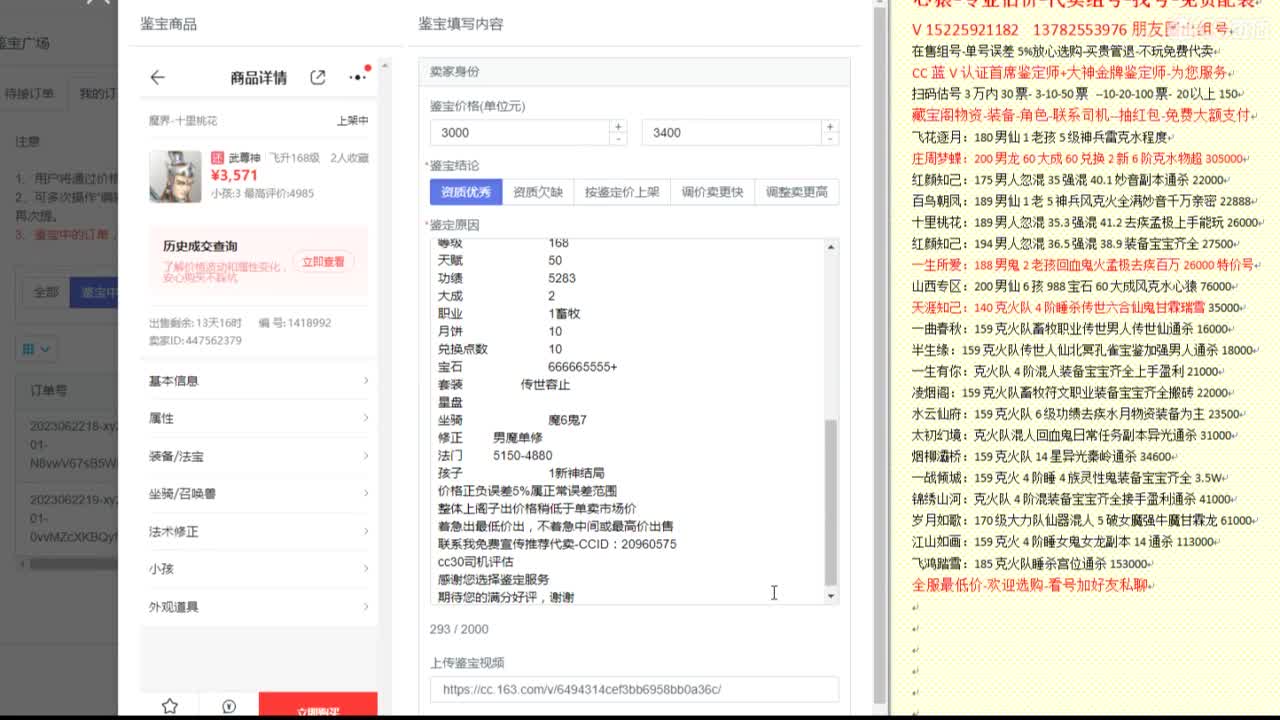
Task: Click the 庄周梦蝶 red listing line in document
Action: 1080,158
